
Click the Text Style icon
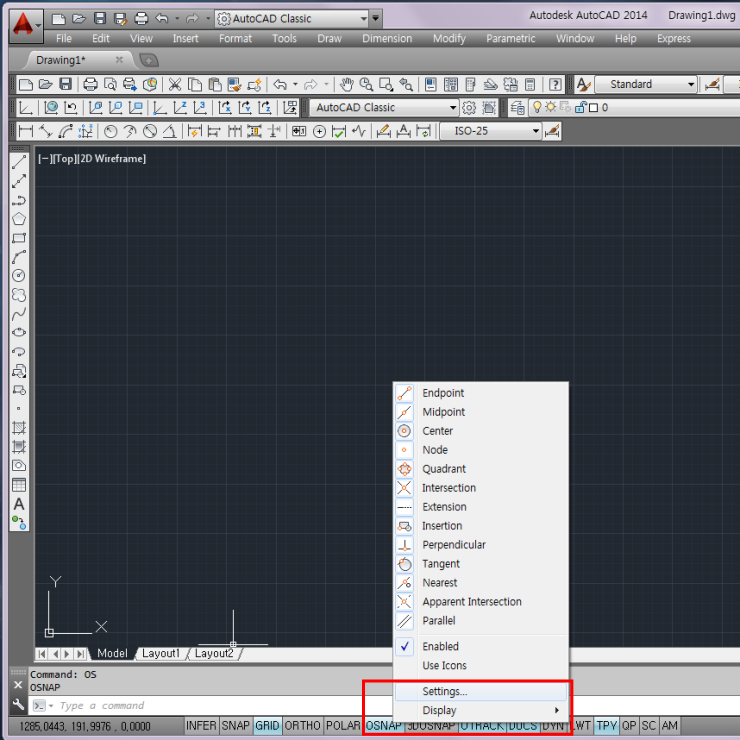(x=583, y=84)
